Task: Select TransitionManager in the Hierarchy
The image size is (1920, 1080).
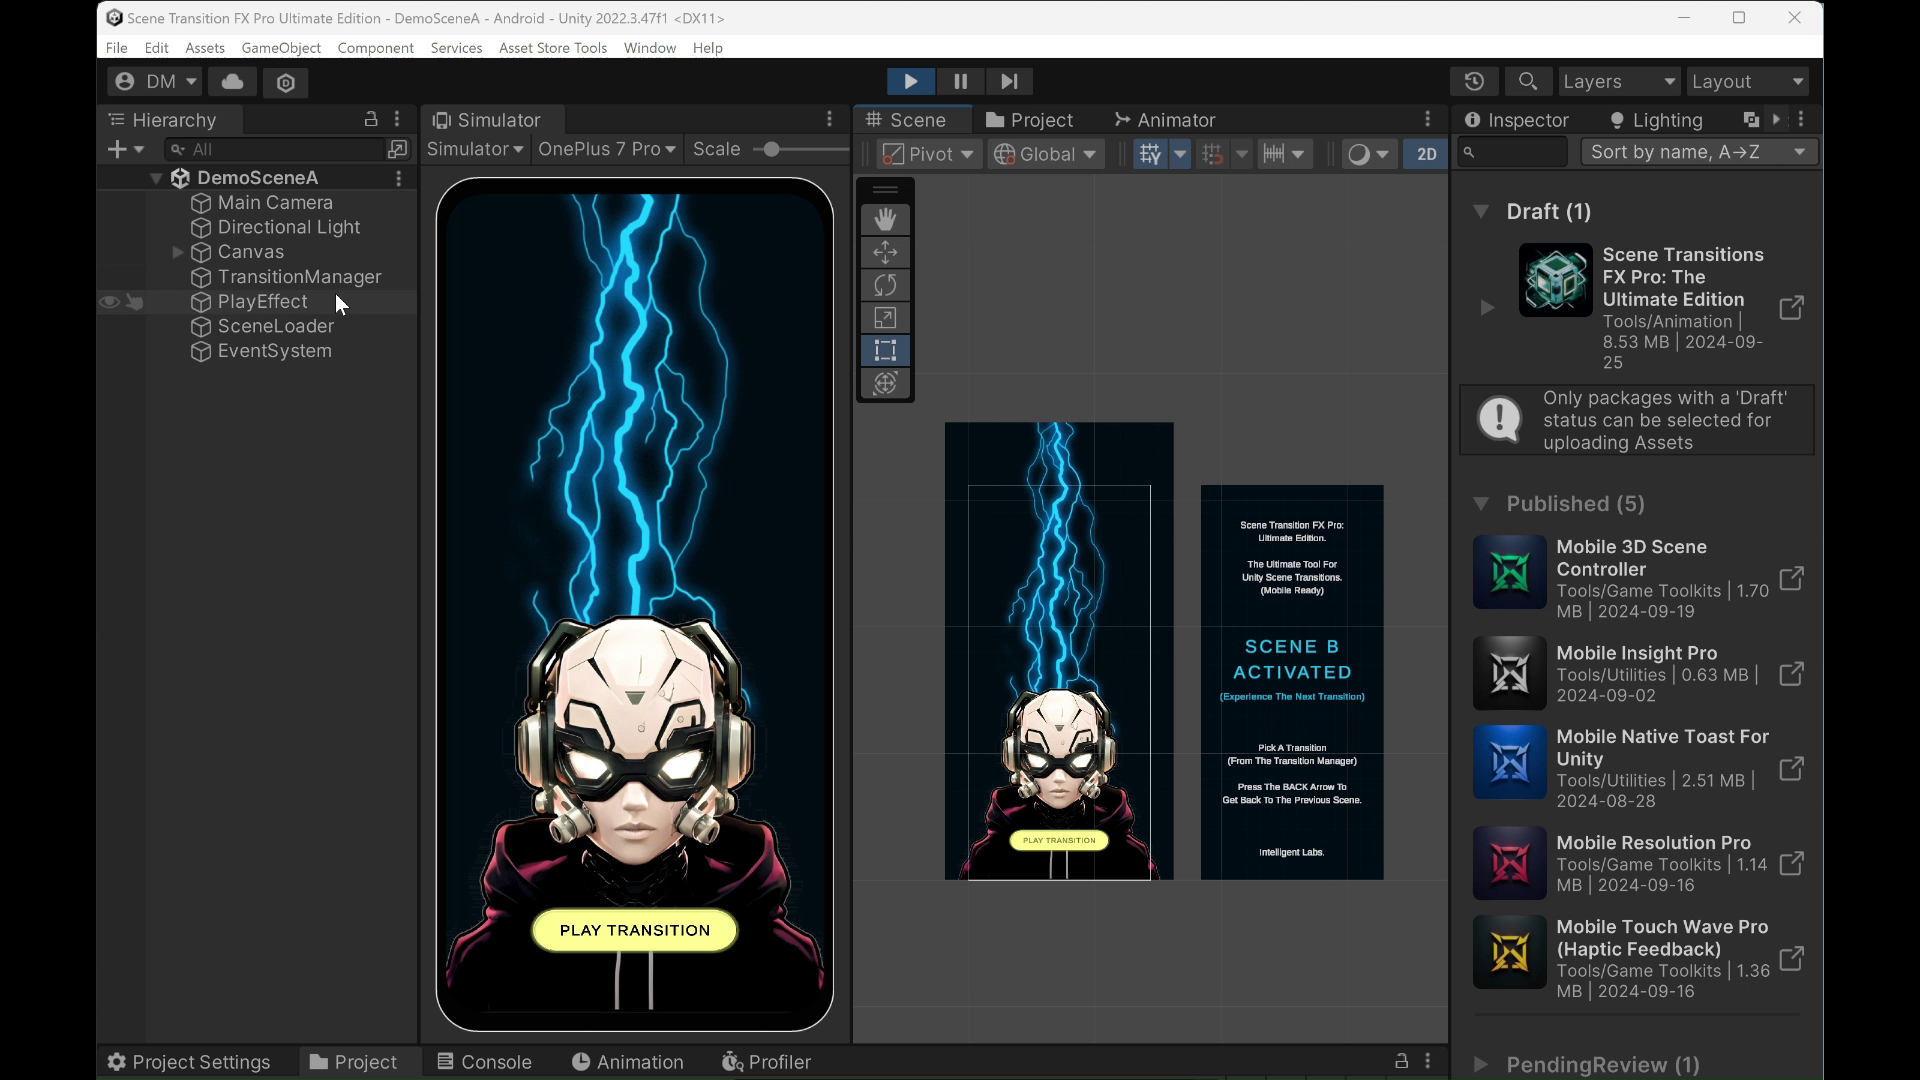Action: point(299,277)
